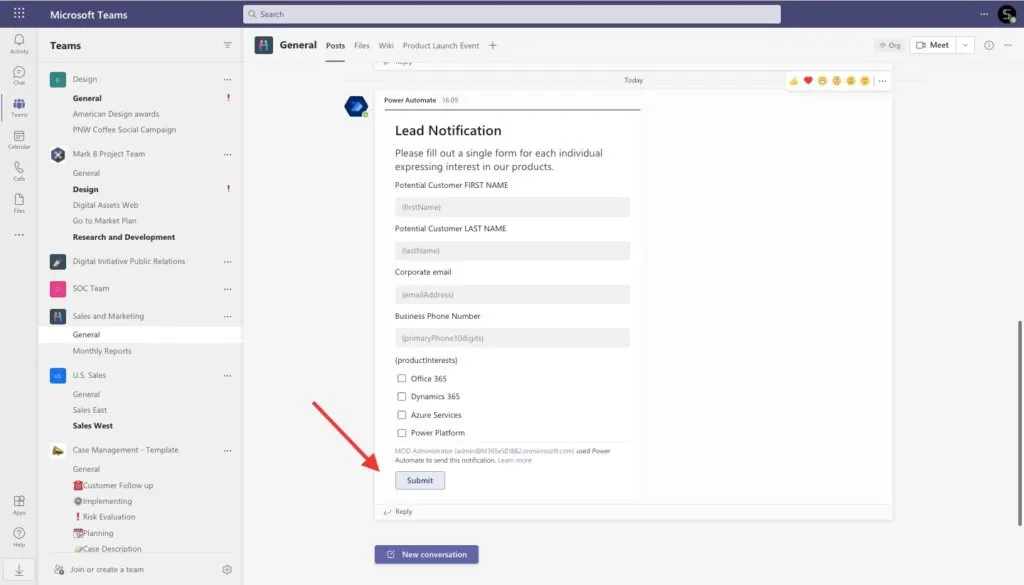The width and height of the screenshot is (1024, 585).
Task: Click the profile avatar
Action: point(1007,14)
